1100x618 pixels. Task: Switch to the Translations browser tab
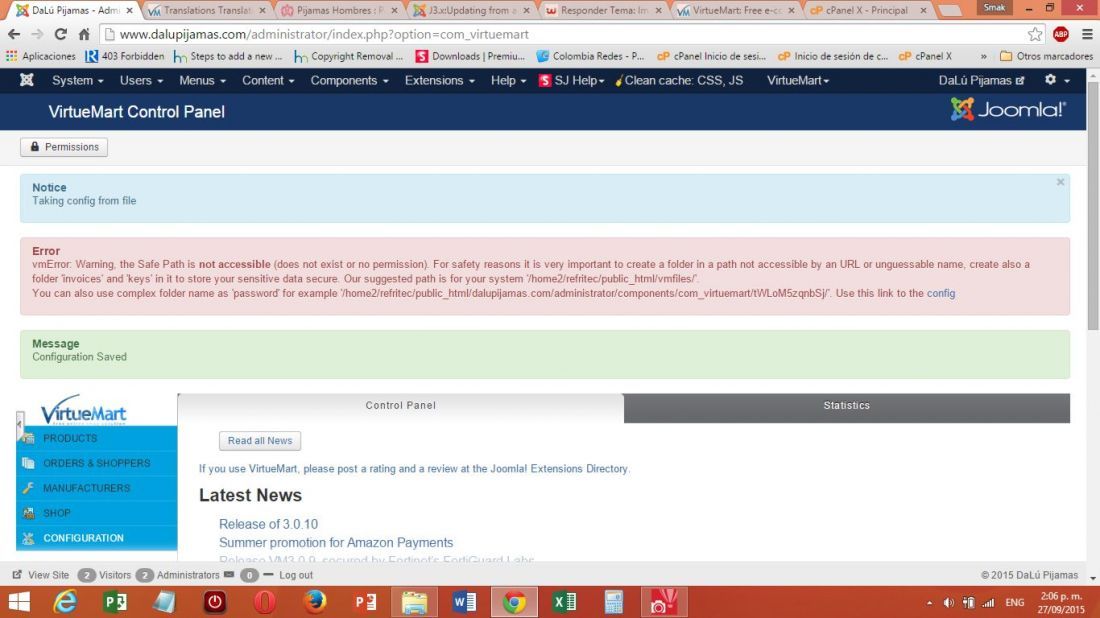(207, 11)
